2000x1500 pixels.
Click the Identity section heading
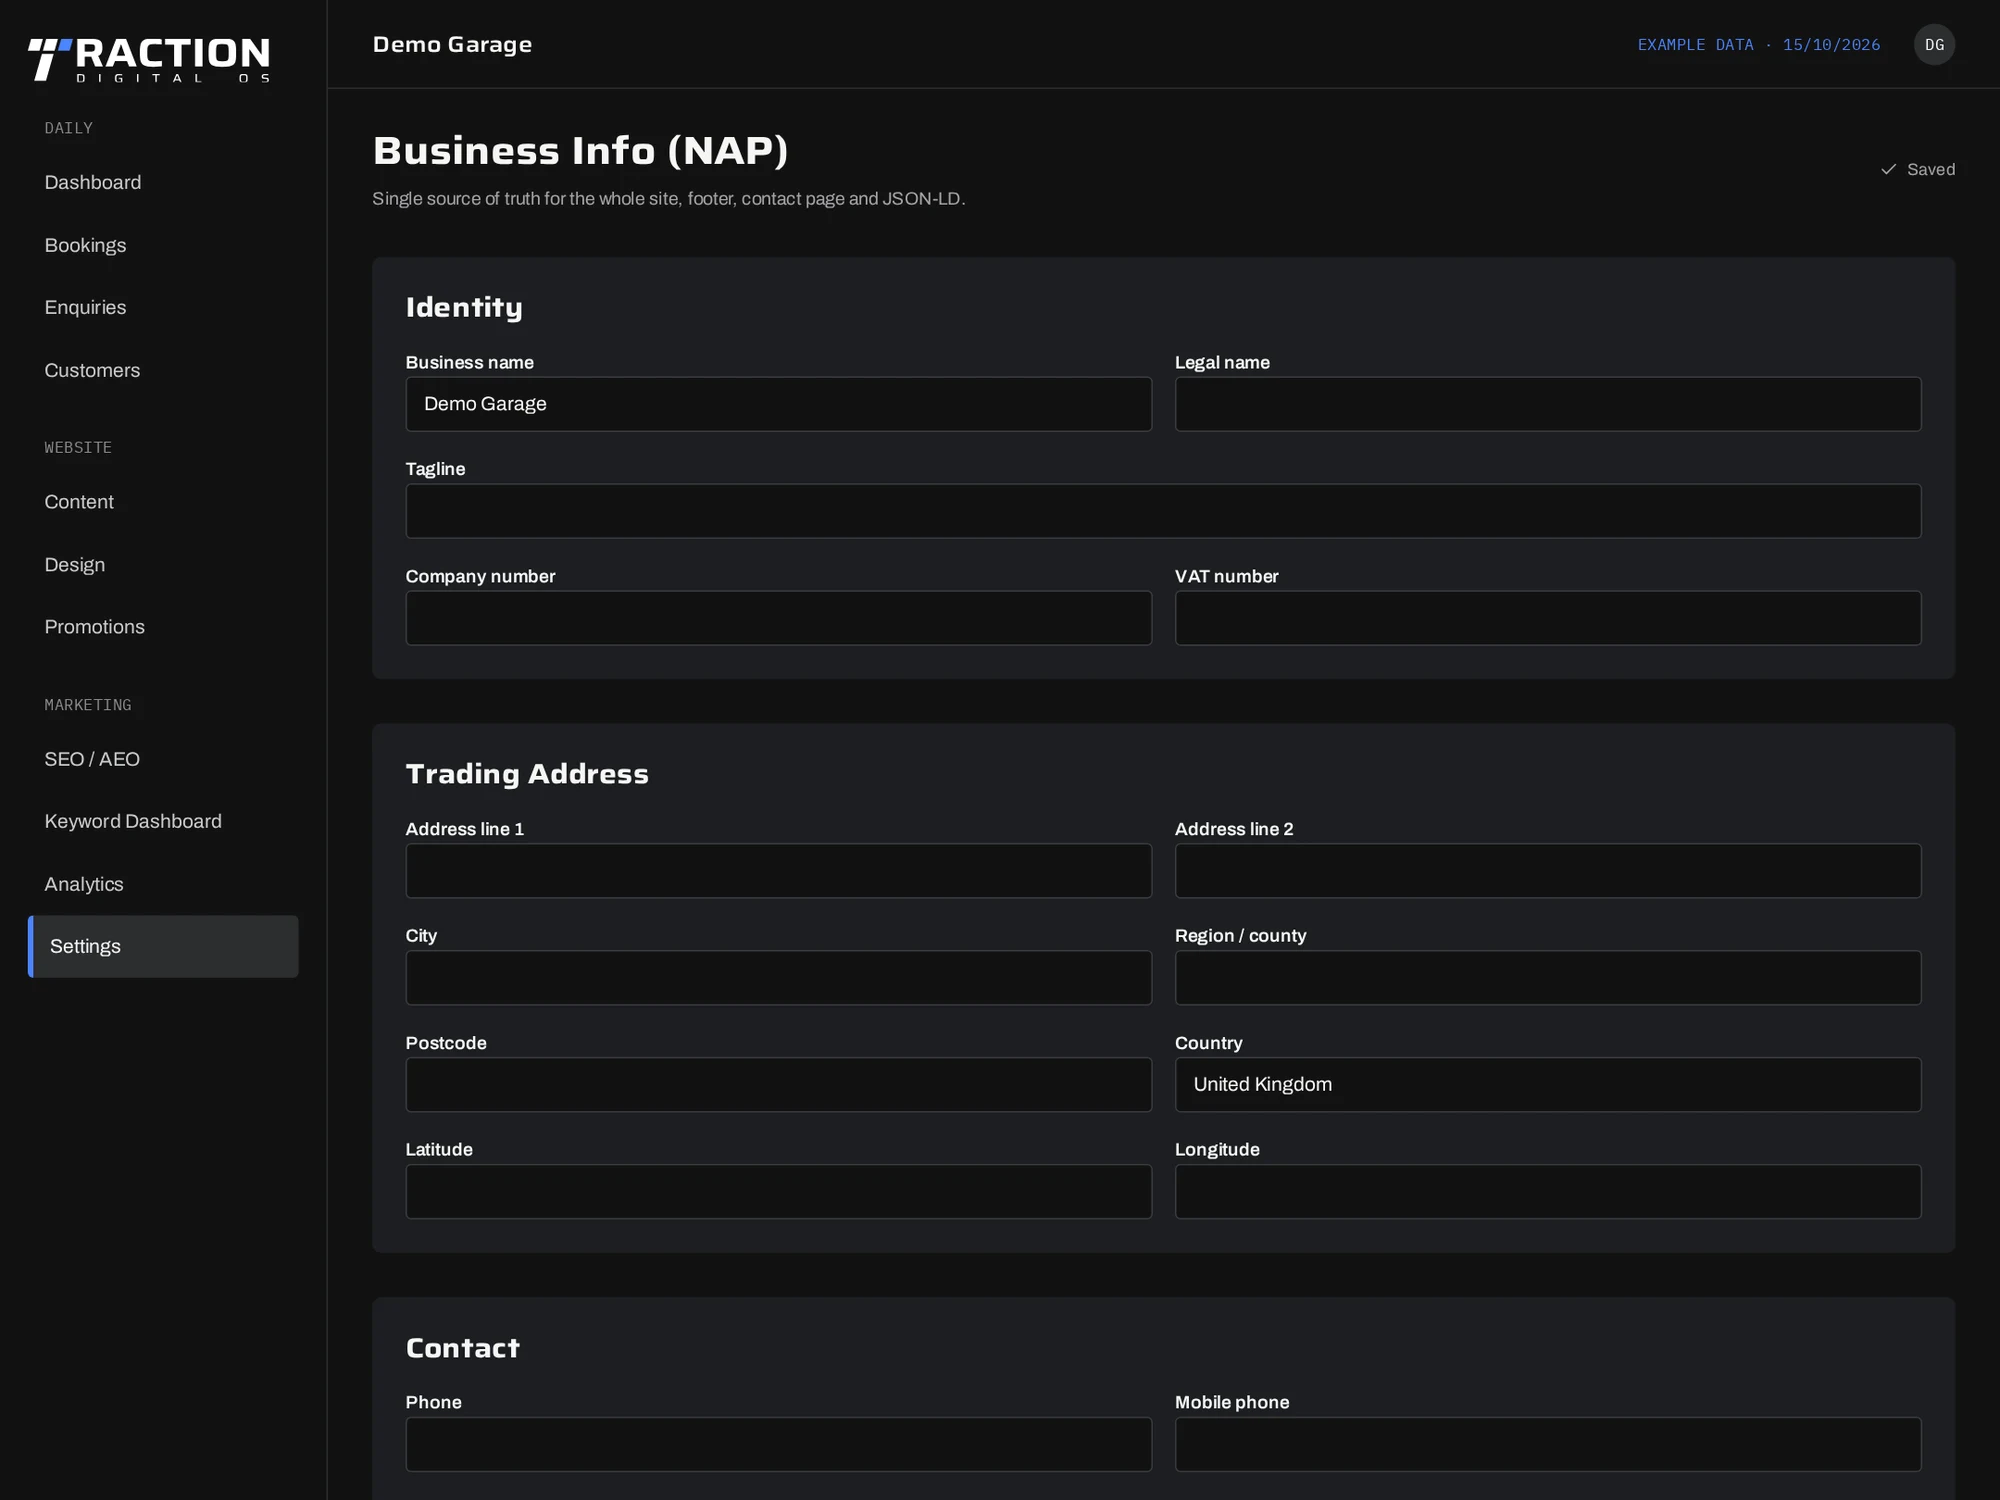pyautogui.click(x=464, y=307)
